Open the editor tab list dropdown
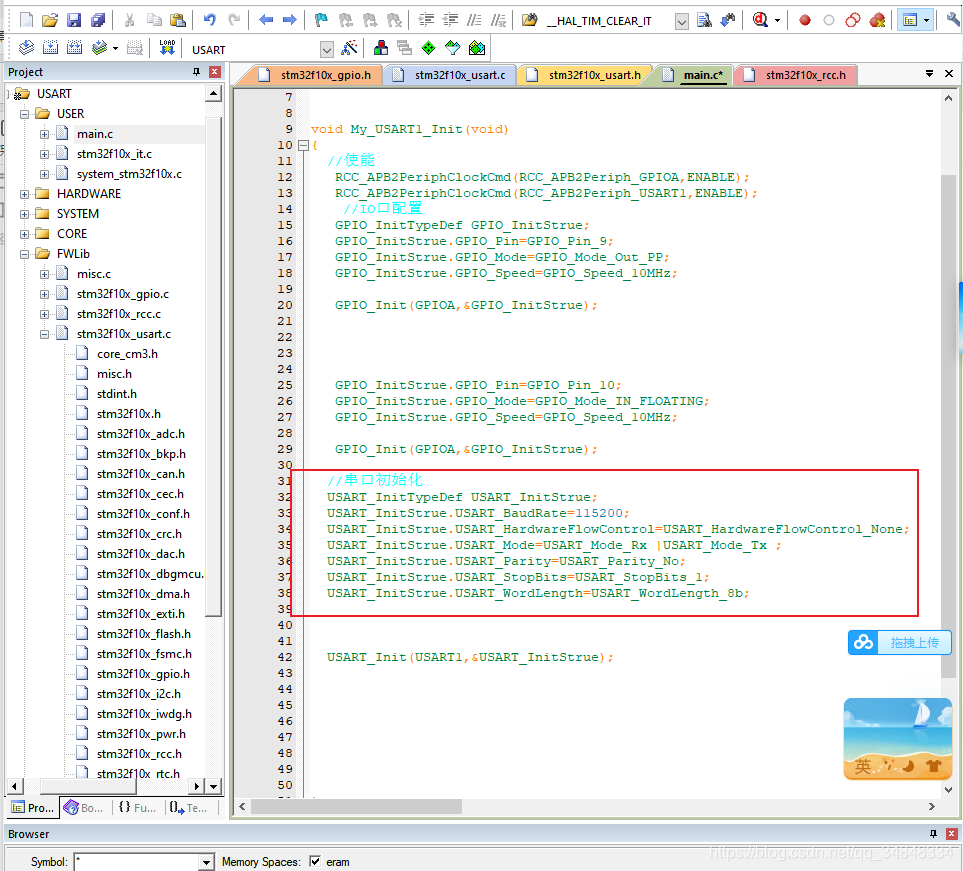This screenshot has width=963, height=871. (x=929, y=73)
